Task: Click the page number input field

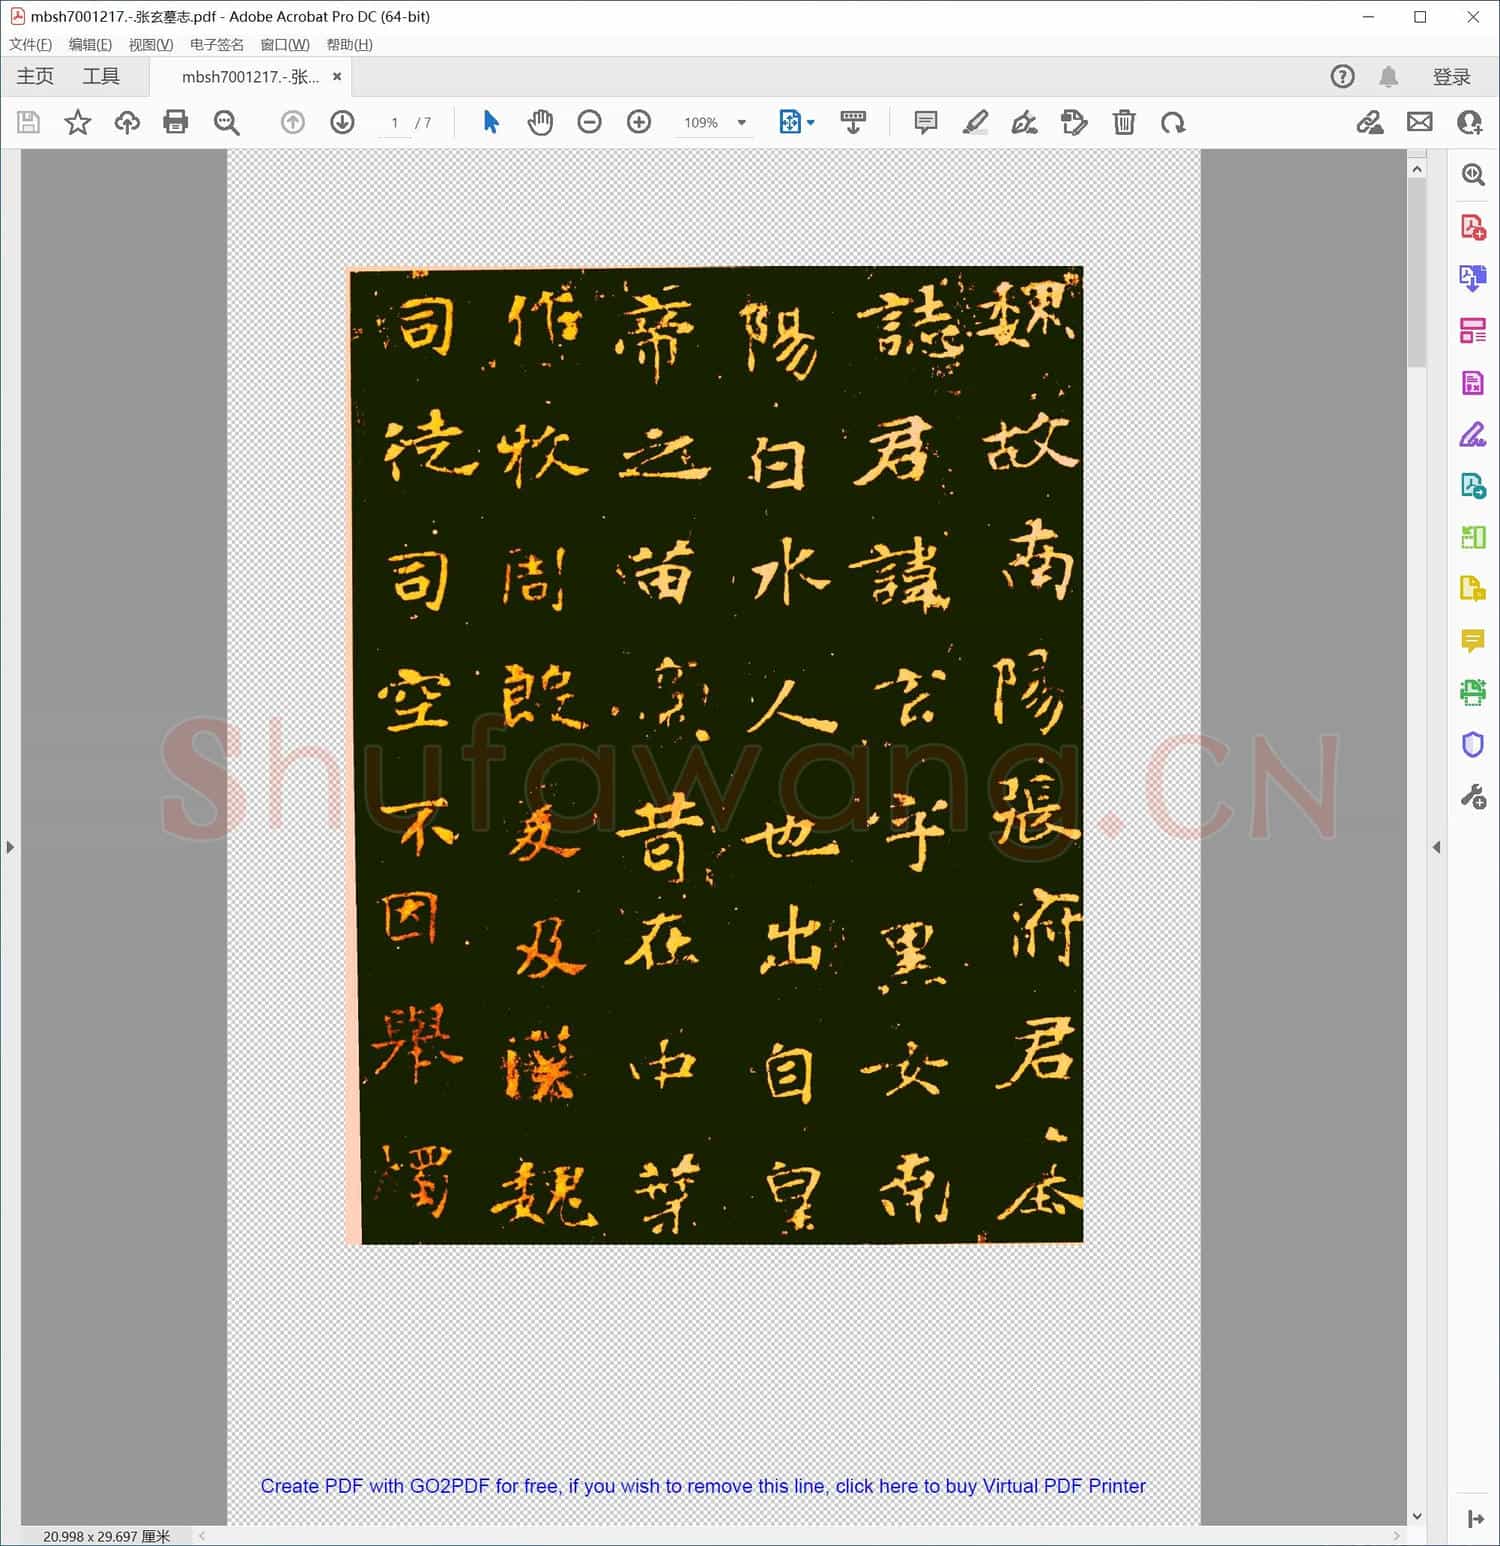Action: click(x=395, y=123)
